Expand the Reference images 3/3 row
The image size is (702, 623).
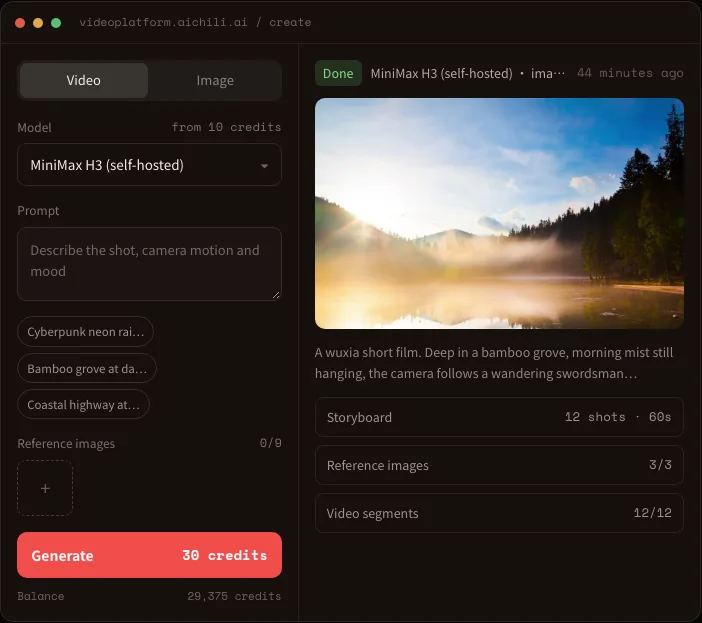coord(499,465)
